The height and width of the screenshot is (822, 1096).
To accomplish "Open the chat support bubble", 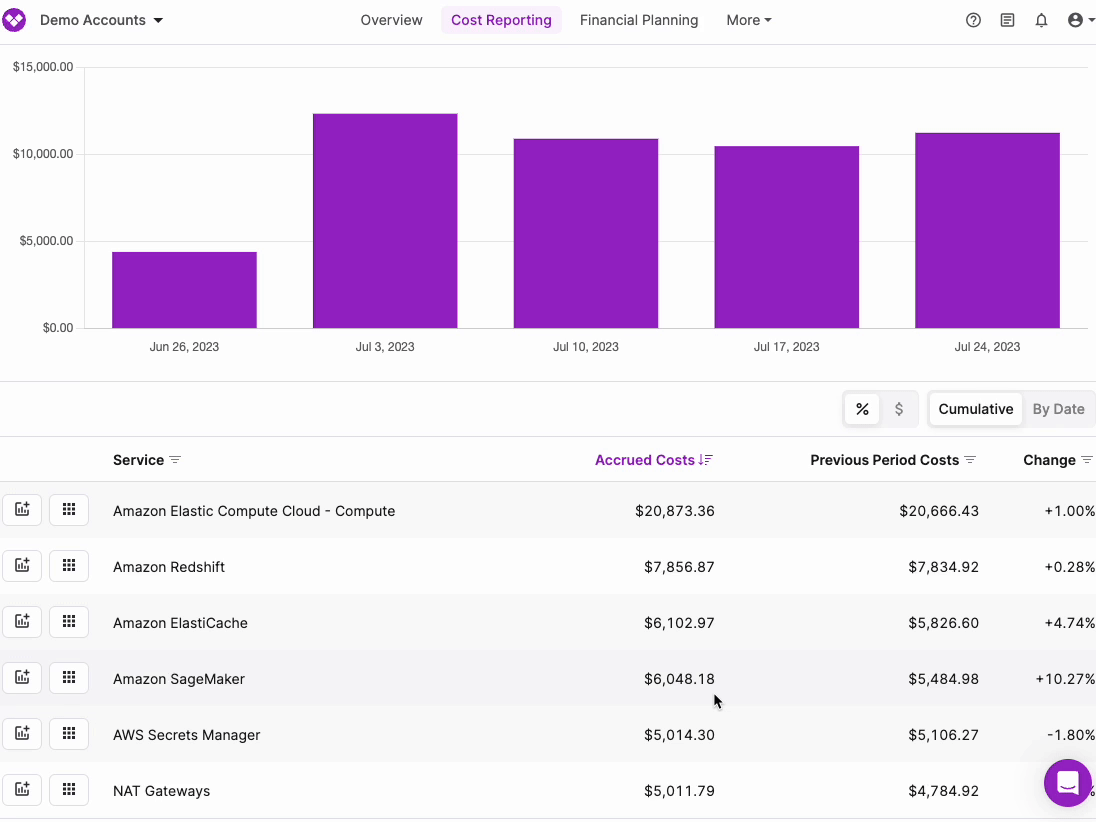I will (x=1067, y=782).
